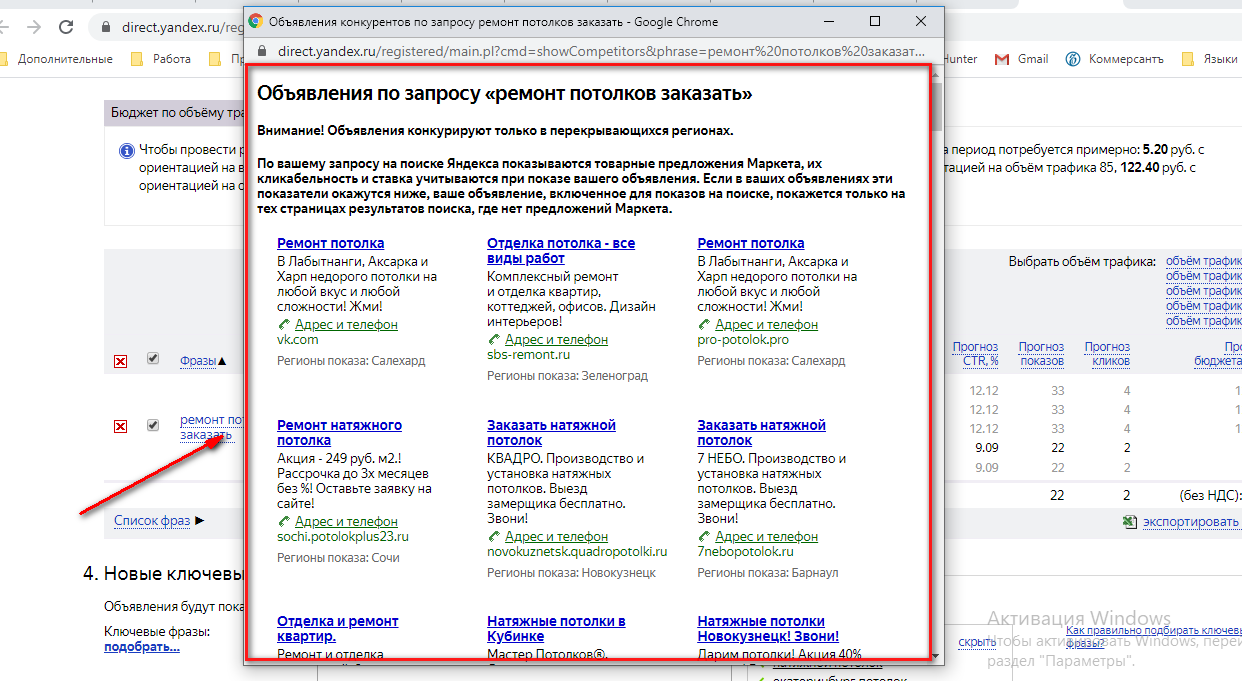1242x681 pixels.
Task: Click Адрес и телефон under the vk.com ad
Action: click(346, 325)
